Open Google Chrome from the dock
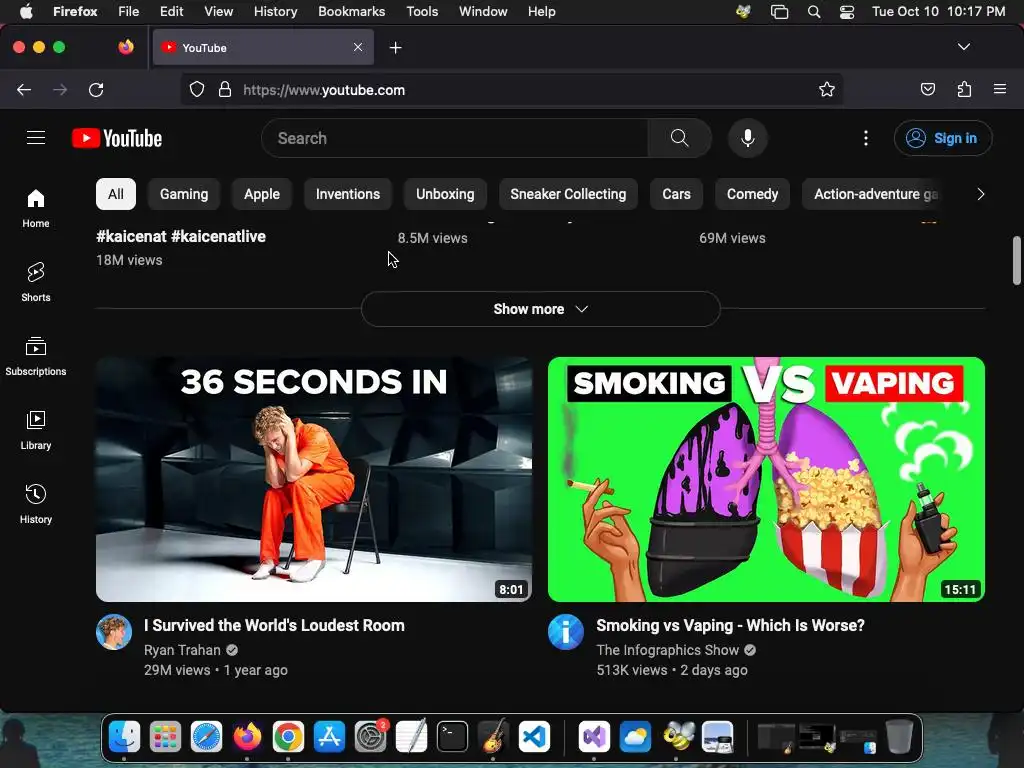 pos(288,737)
